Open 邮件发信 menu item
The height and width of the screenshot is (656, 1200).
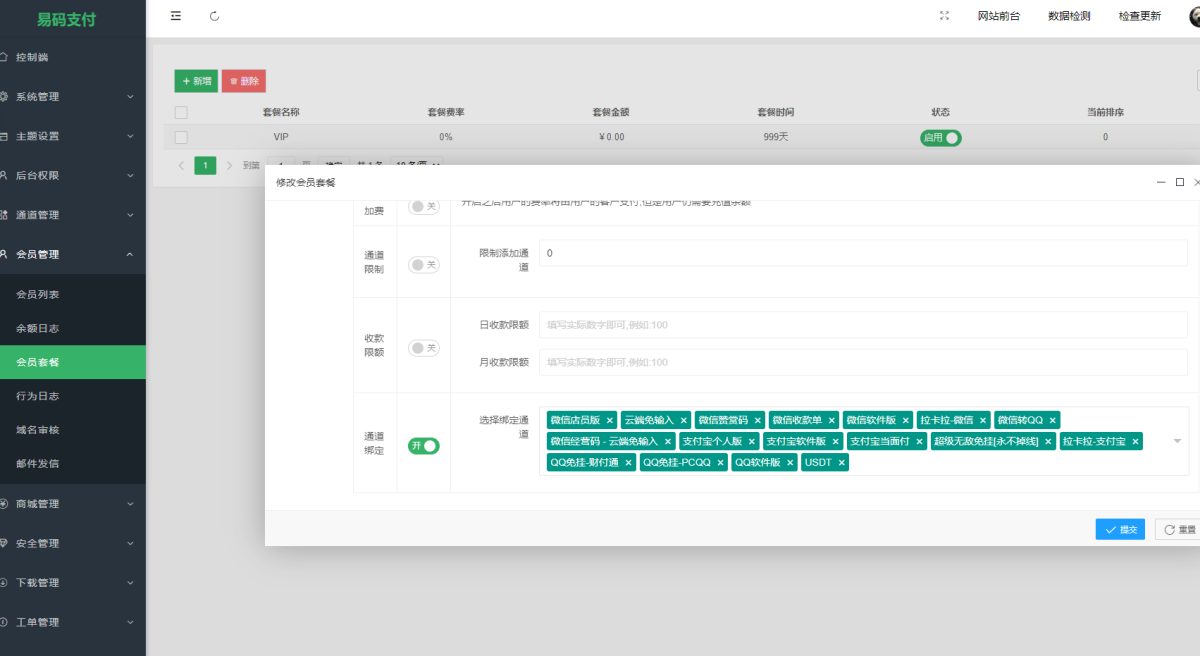(72, 463)
